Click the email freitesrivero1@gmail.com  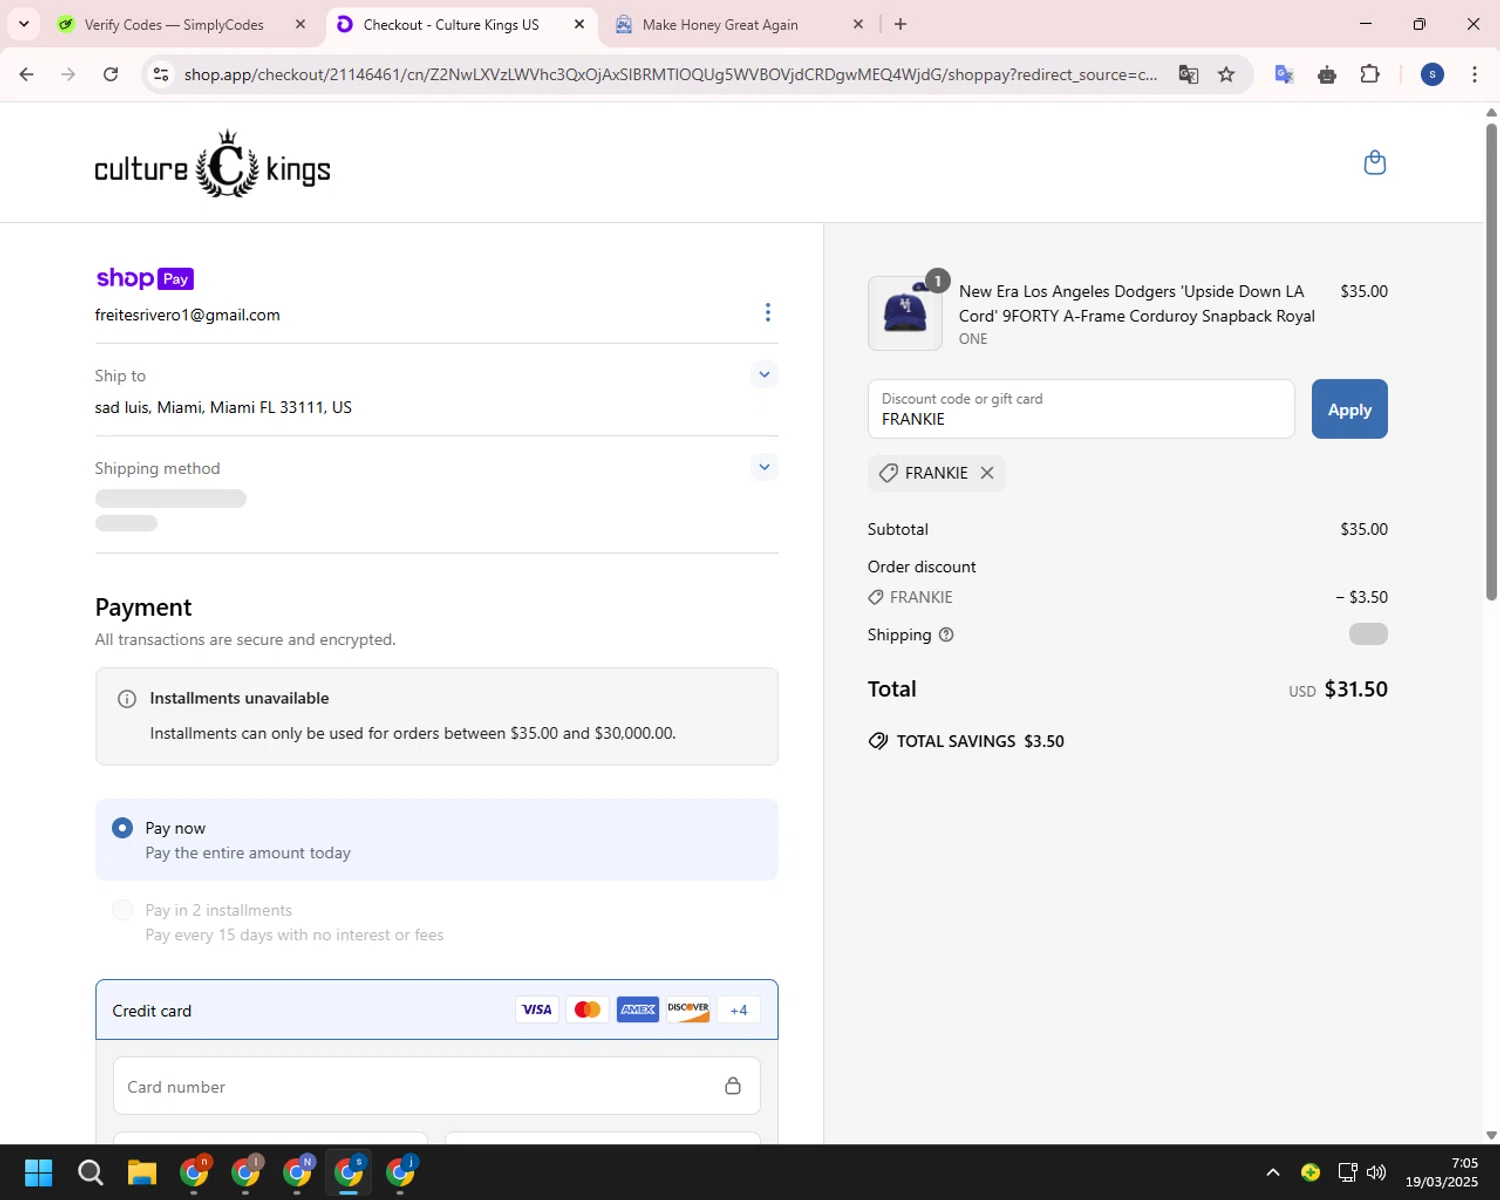[187, 315]
